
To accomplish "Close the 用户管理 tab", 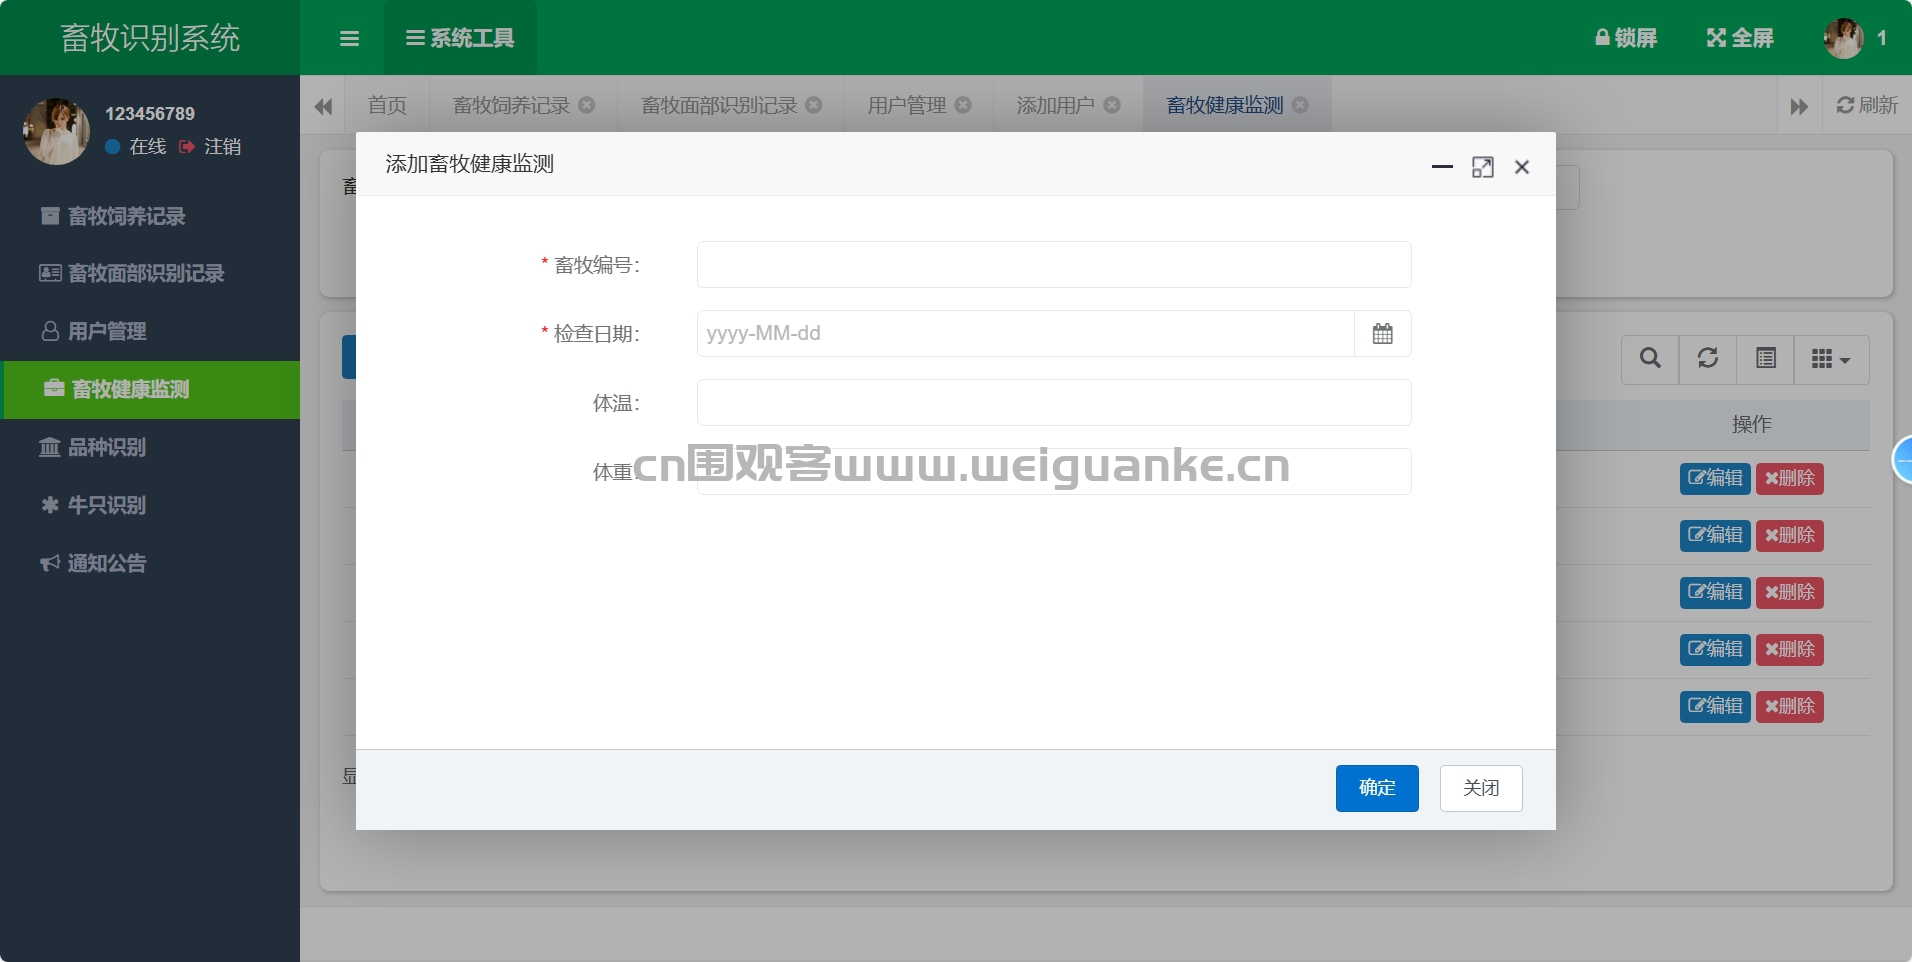I will 963,105.
